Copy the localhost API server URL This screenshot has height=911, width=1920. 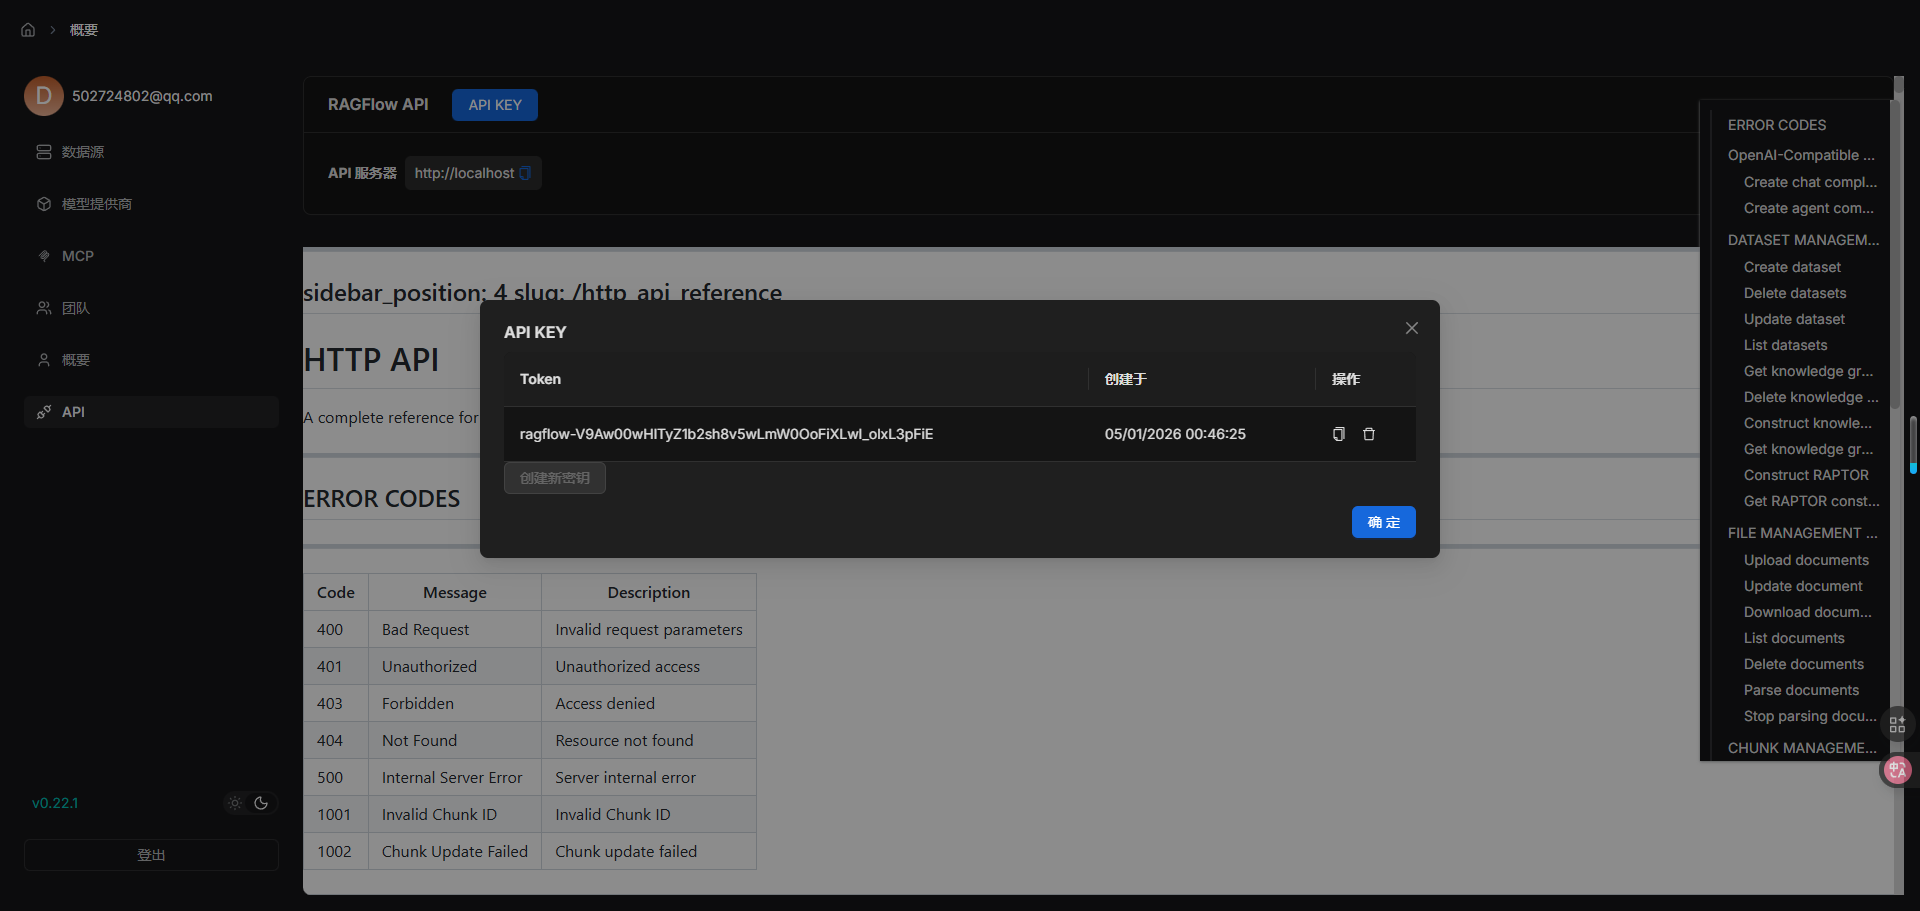525,173
